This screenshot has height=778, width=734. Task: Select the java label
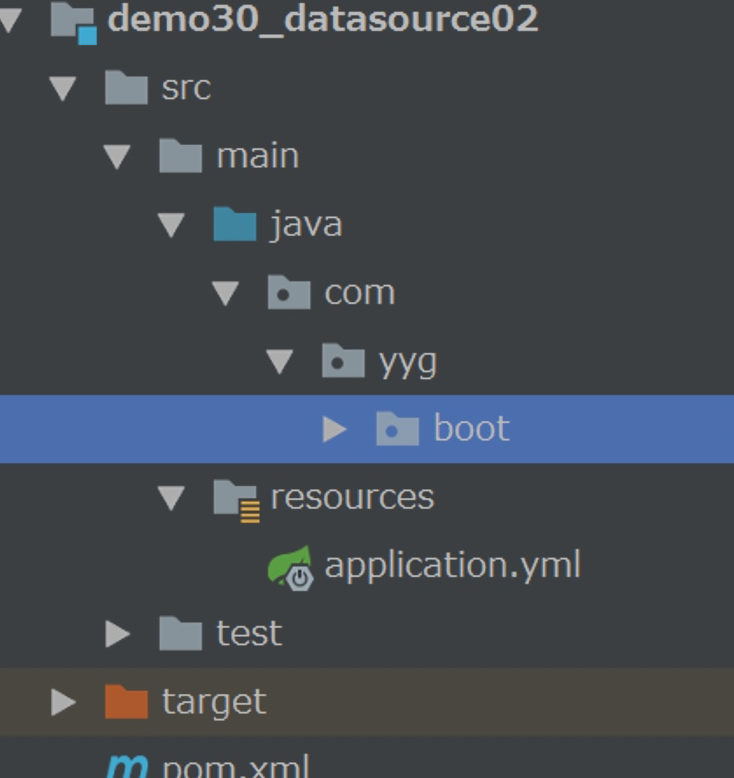coord(306,225)
